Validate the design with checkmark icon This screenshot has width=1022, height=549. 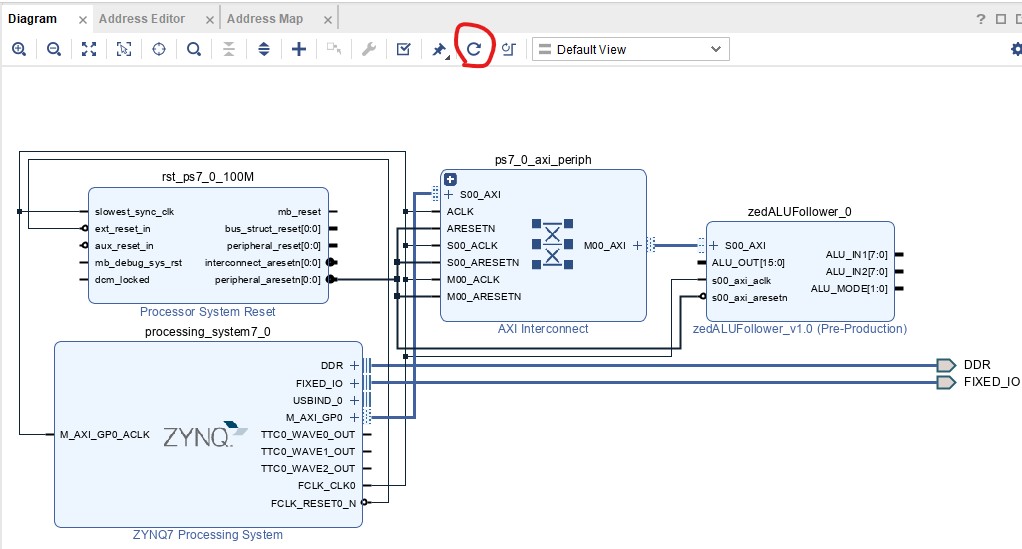(x=403, y=49)
